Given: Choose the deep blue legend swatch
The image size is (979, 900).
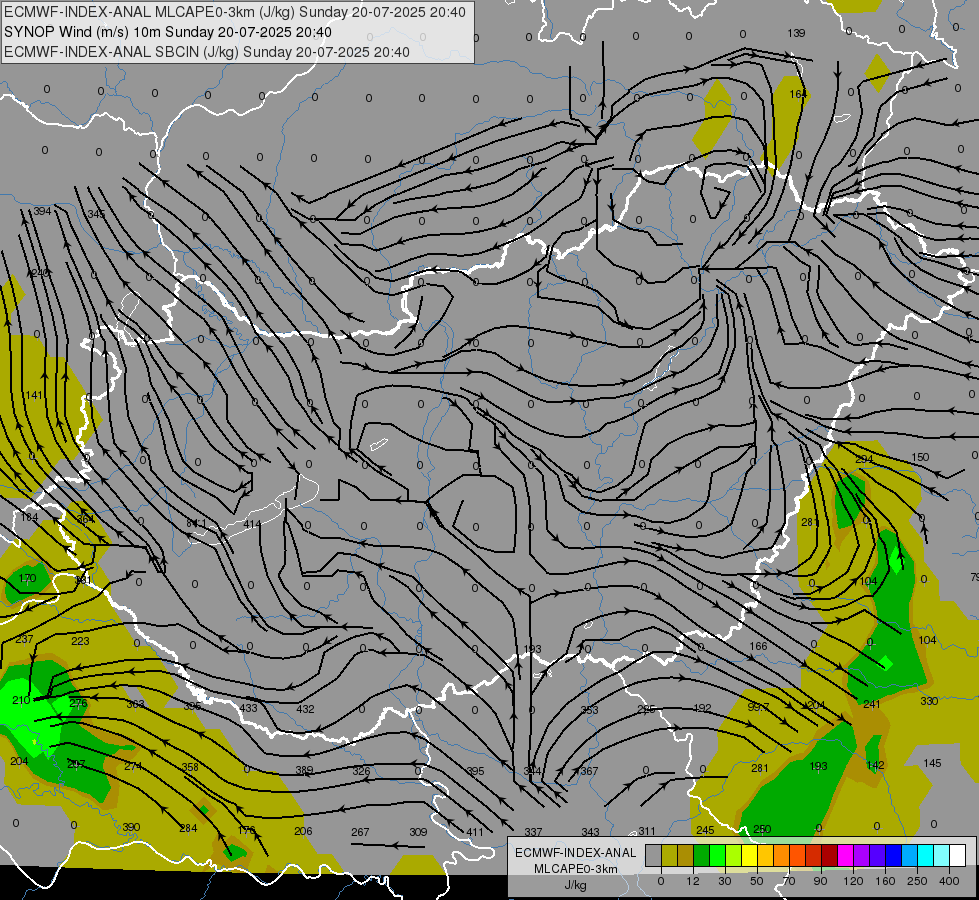Looking at the screenshot, I should tap(893, 856).
